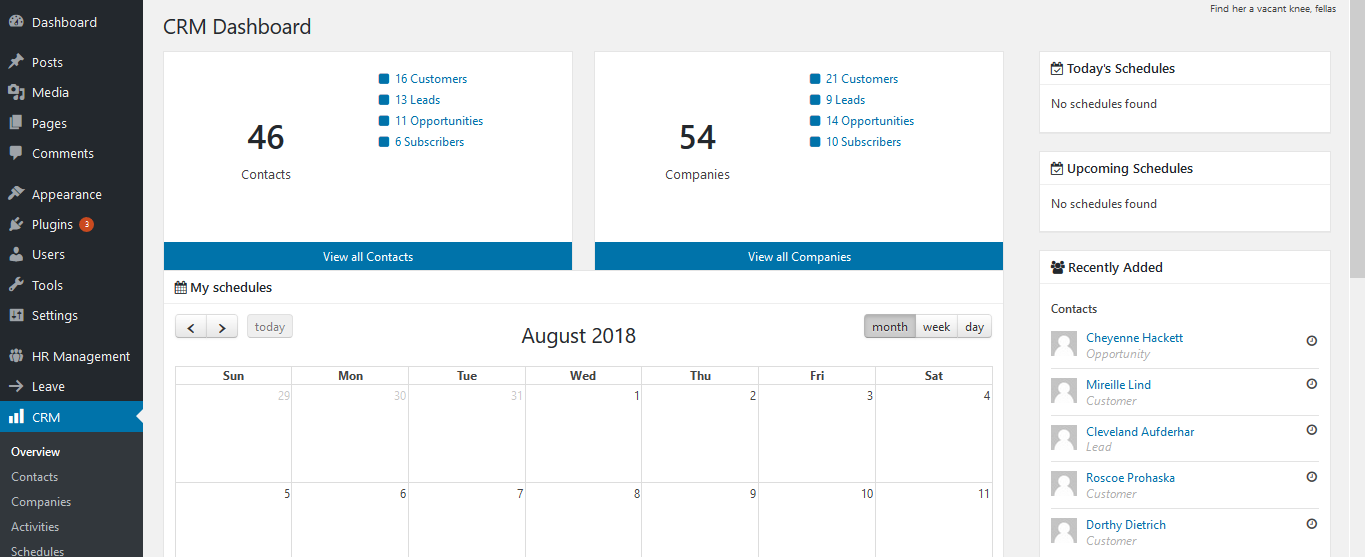Click the CRM bar chart icon
This screenshot has width=1365, height=557.
click(x=16, y=417)
